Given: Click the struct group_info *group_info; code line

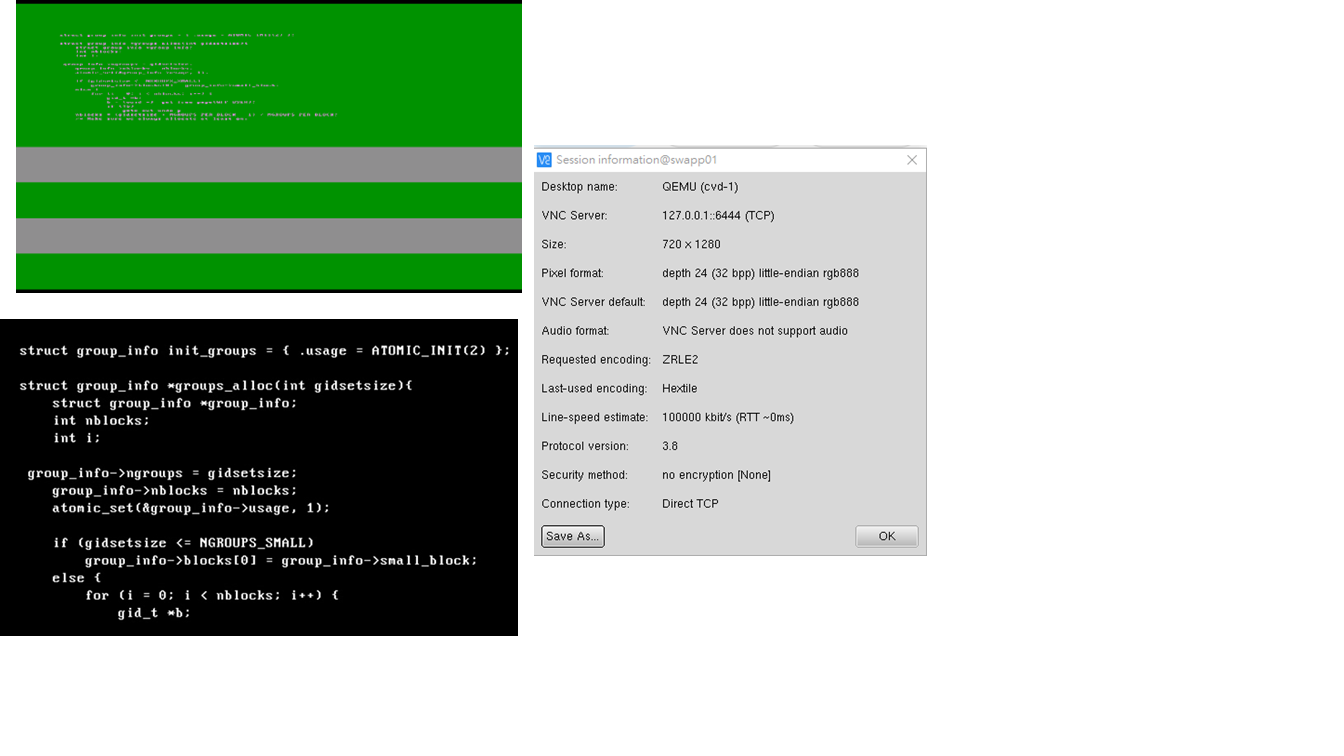Looking at the screenshot, I should 175,404.
